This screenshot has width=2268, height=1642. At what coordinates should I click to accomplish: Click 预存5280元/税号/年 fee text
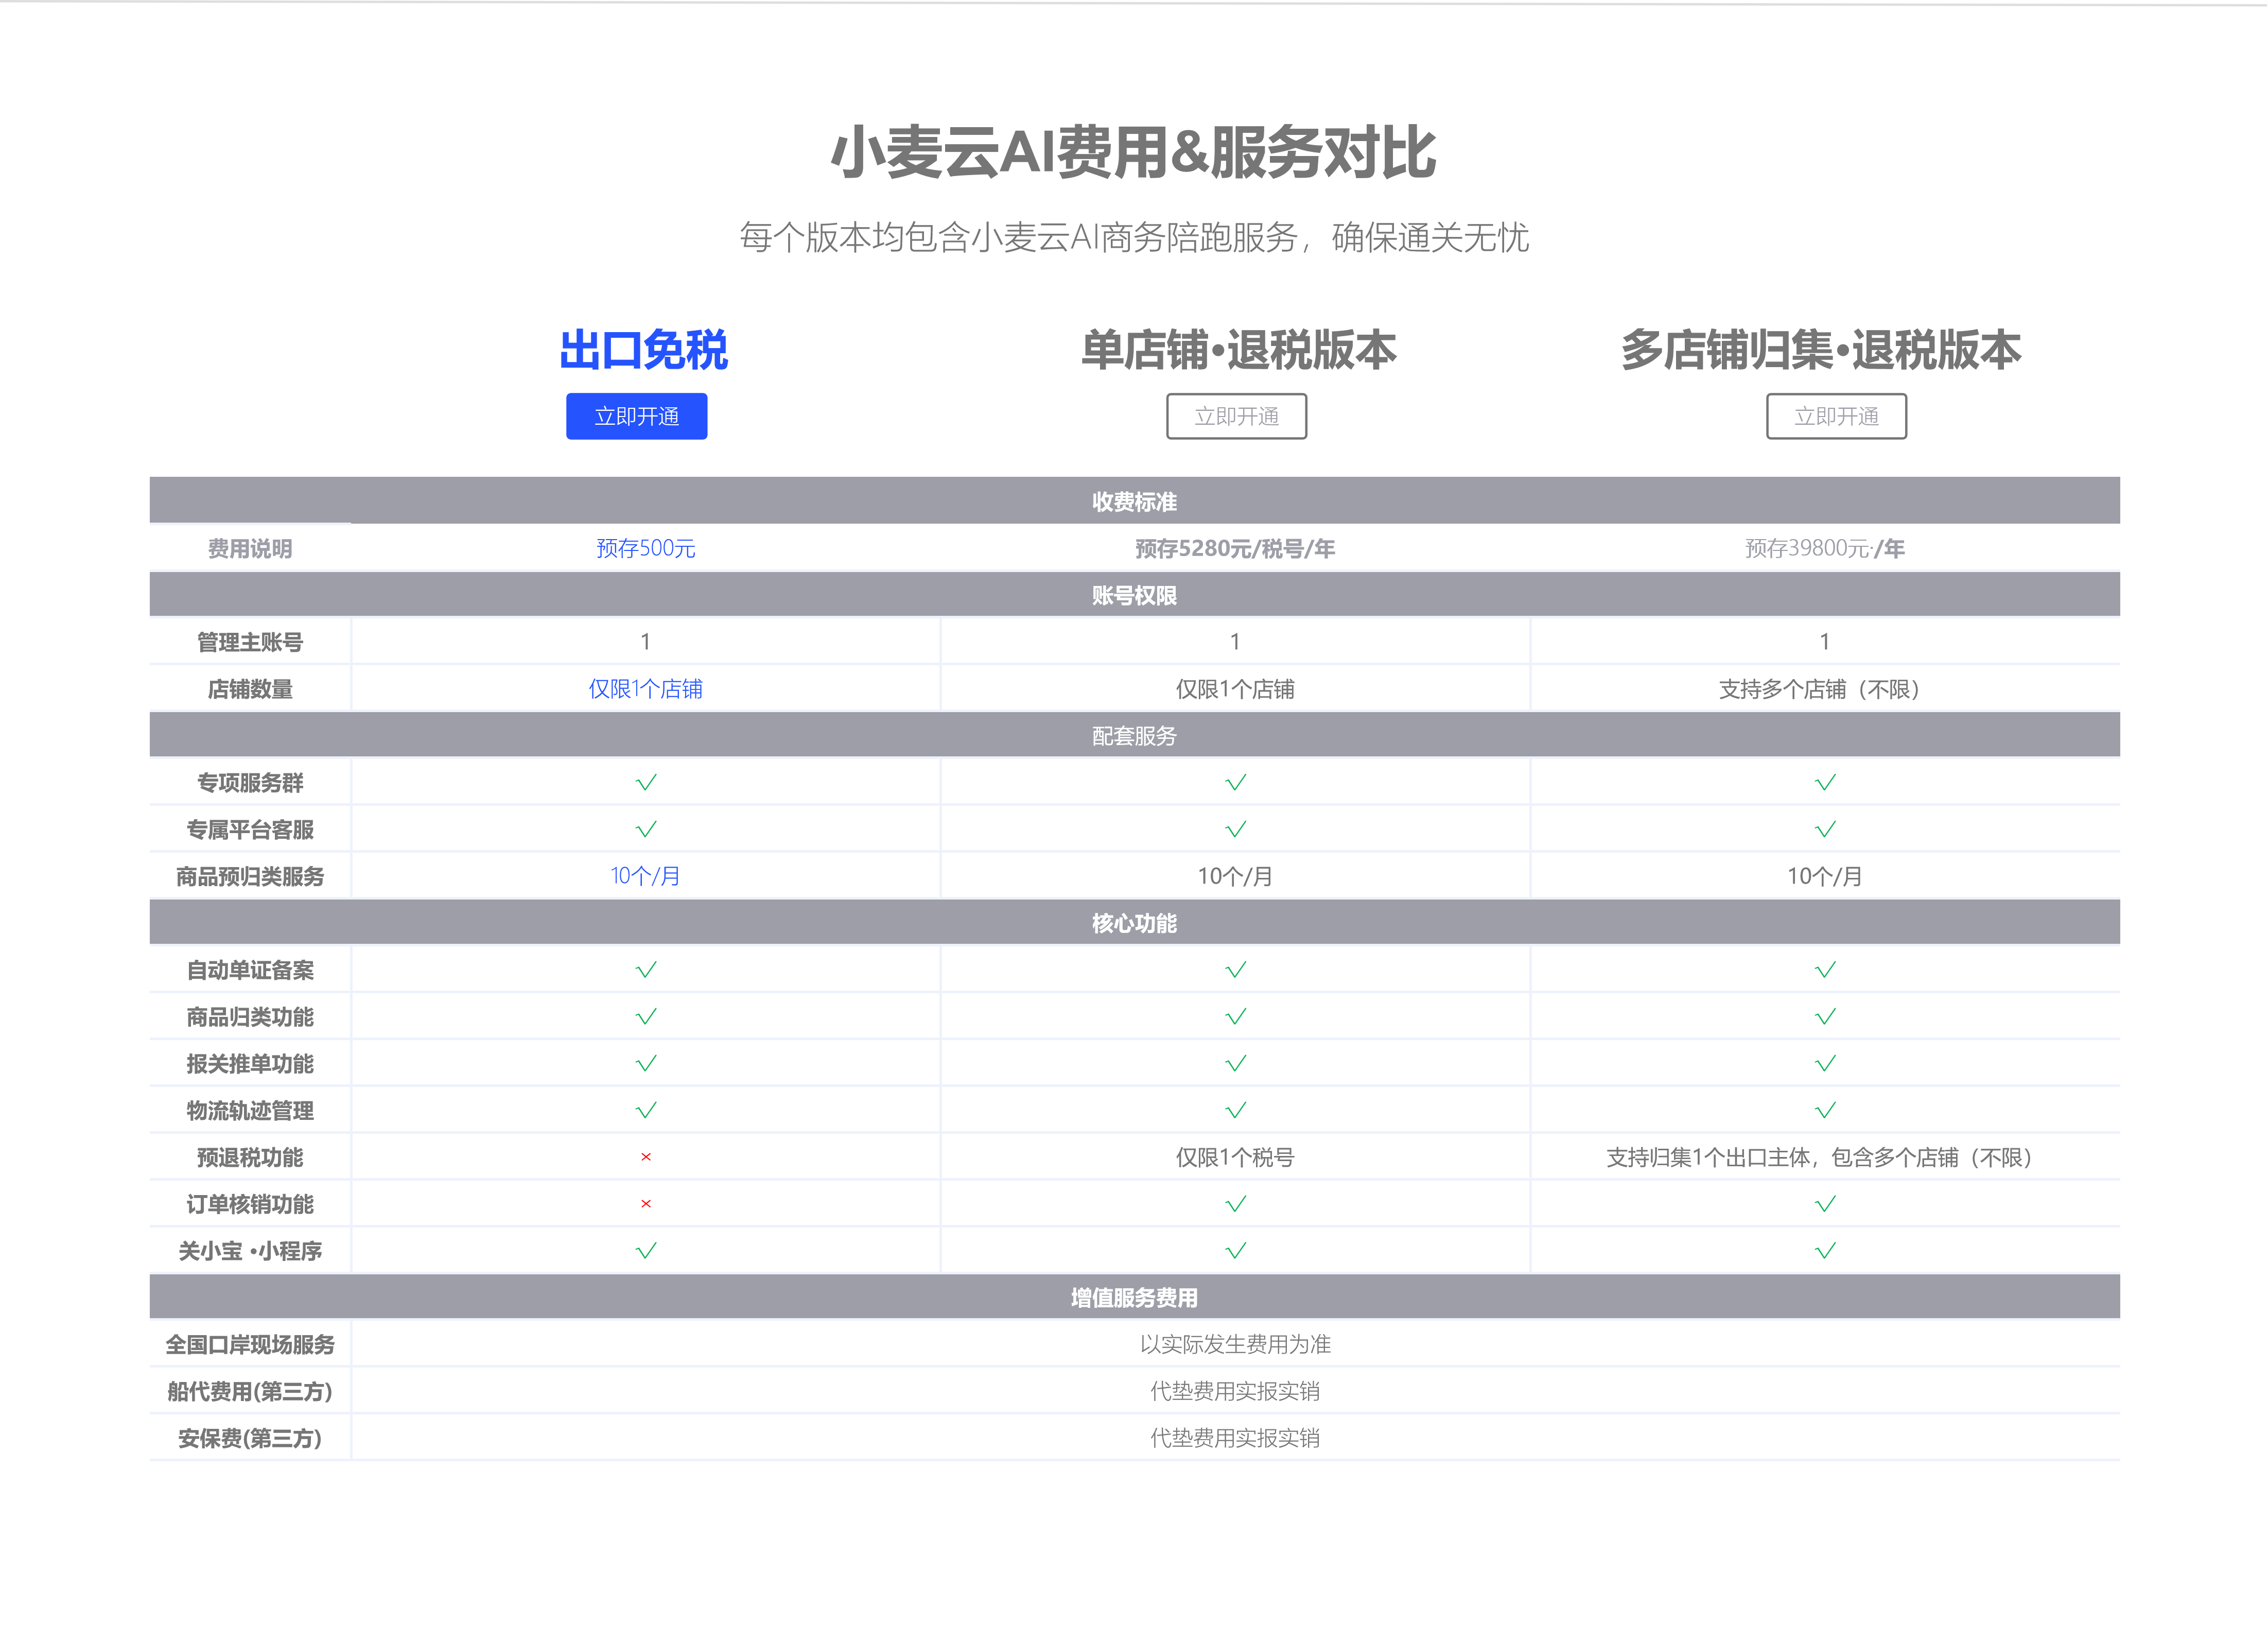click(x=1235, y=548)
